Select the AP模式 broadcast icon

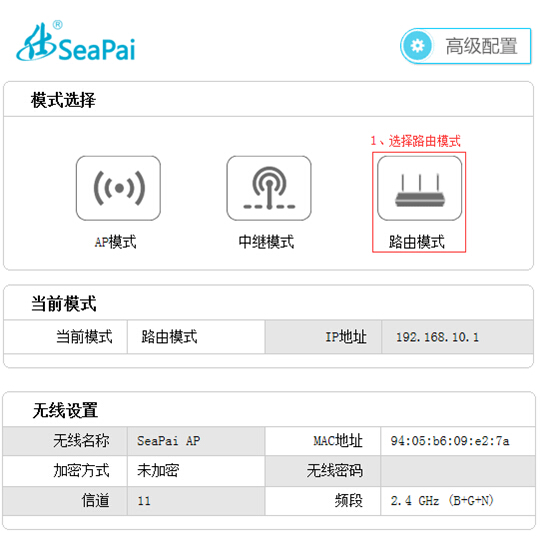tap(118, 188)
